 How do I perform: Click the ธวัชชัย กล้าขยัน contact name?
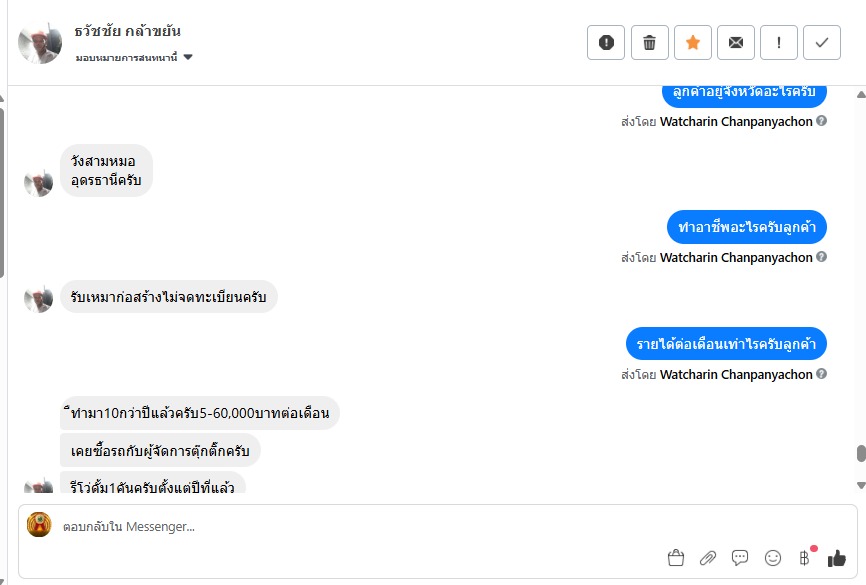click(128, 32)
